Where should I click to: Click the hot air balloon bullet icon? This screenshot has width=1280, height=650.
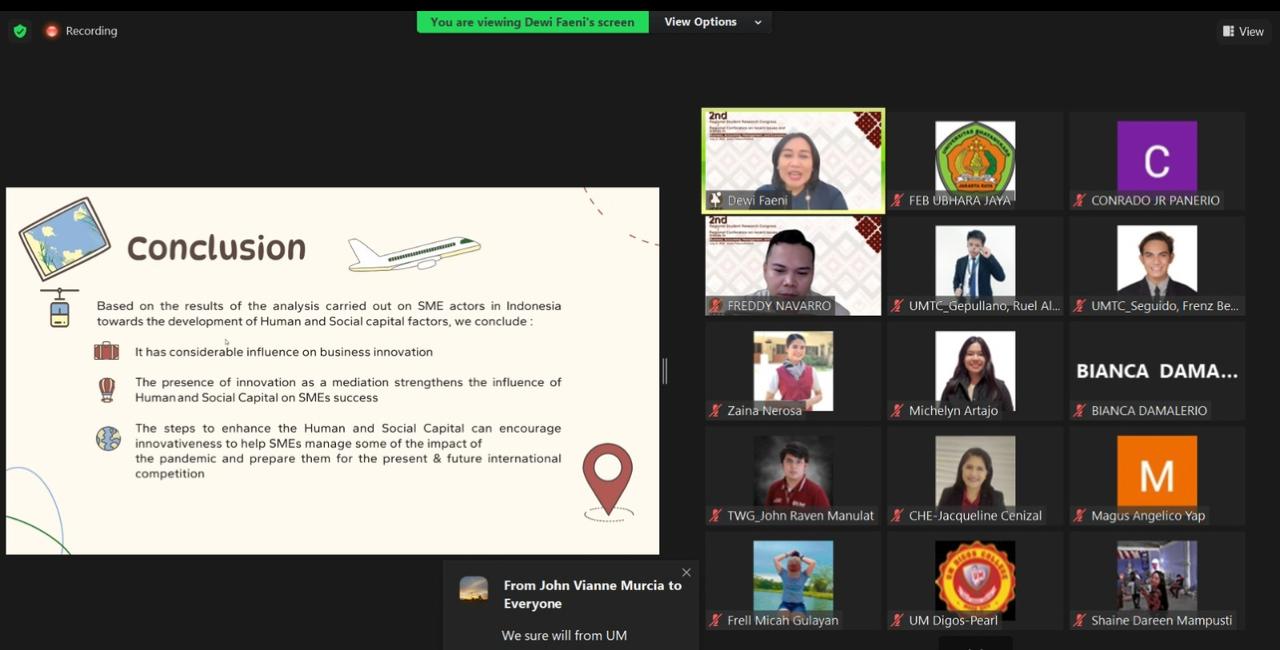coord(107,389)
